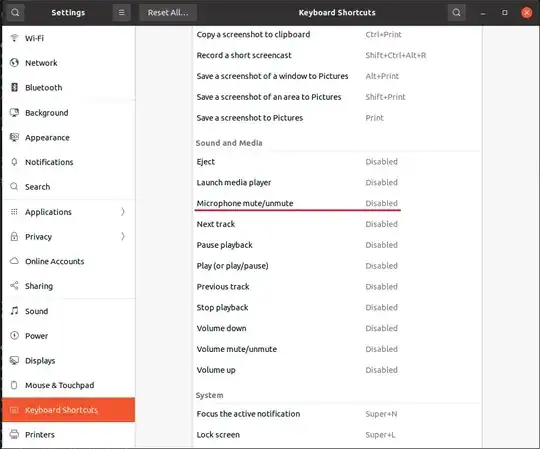540x449 pixels.
Task: Click the Displays monitor icon
Action: pyautogui.click(x=14, y=361)
